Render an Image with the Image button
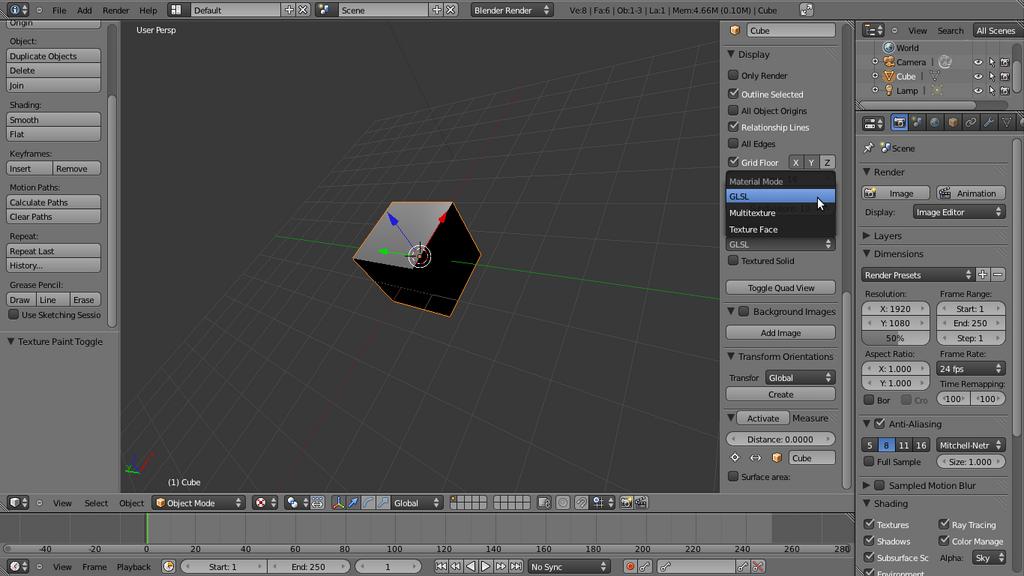 click(x=896, y=193)
